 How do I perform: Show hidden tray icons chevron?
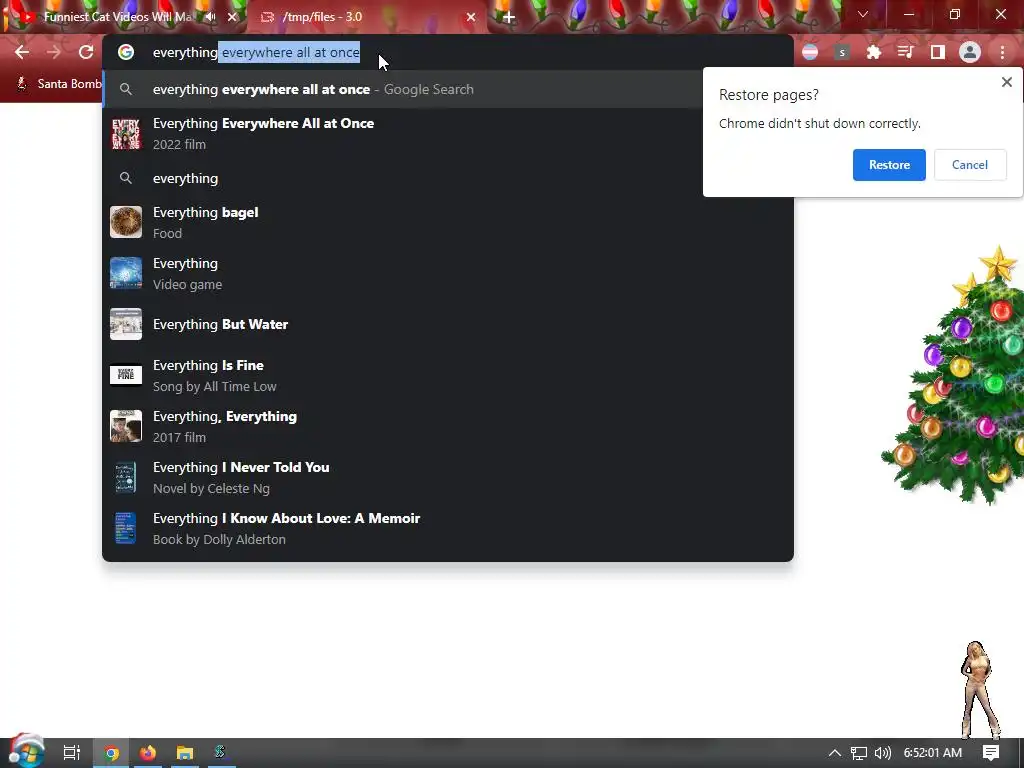(x=835, y=753)
